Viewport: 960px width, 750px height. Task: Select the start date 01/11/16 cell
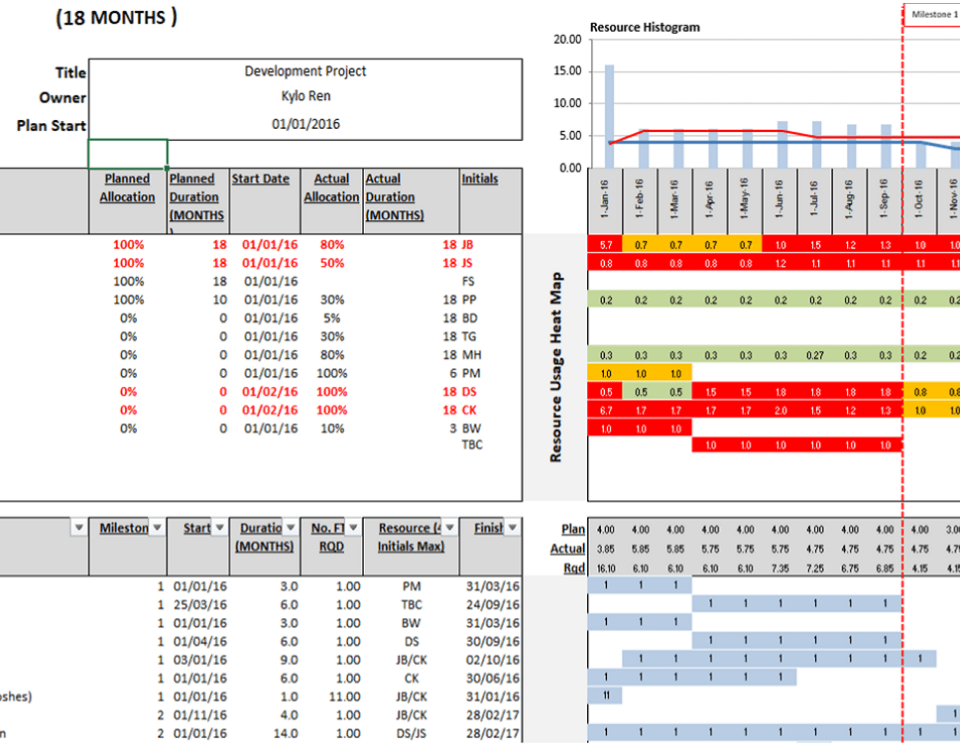(199, 715)
